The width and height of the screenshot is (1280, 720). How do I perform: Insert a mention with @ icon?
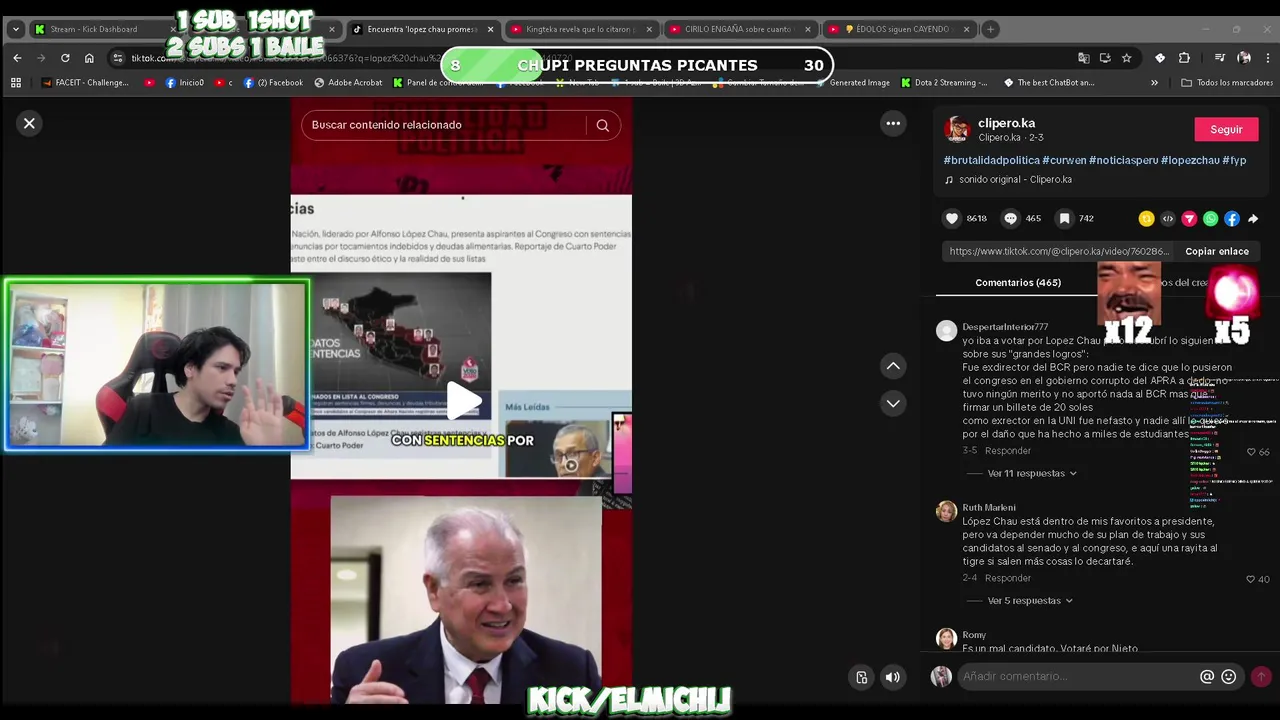1207,677
